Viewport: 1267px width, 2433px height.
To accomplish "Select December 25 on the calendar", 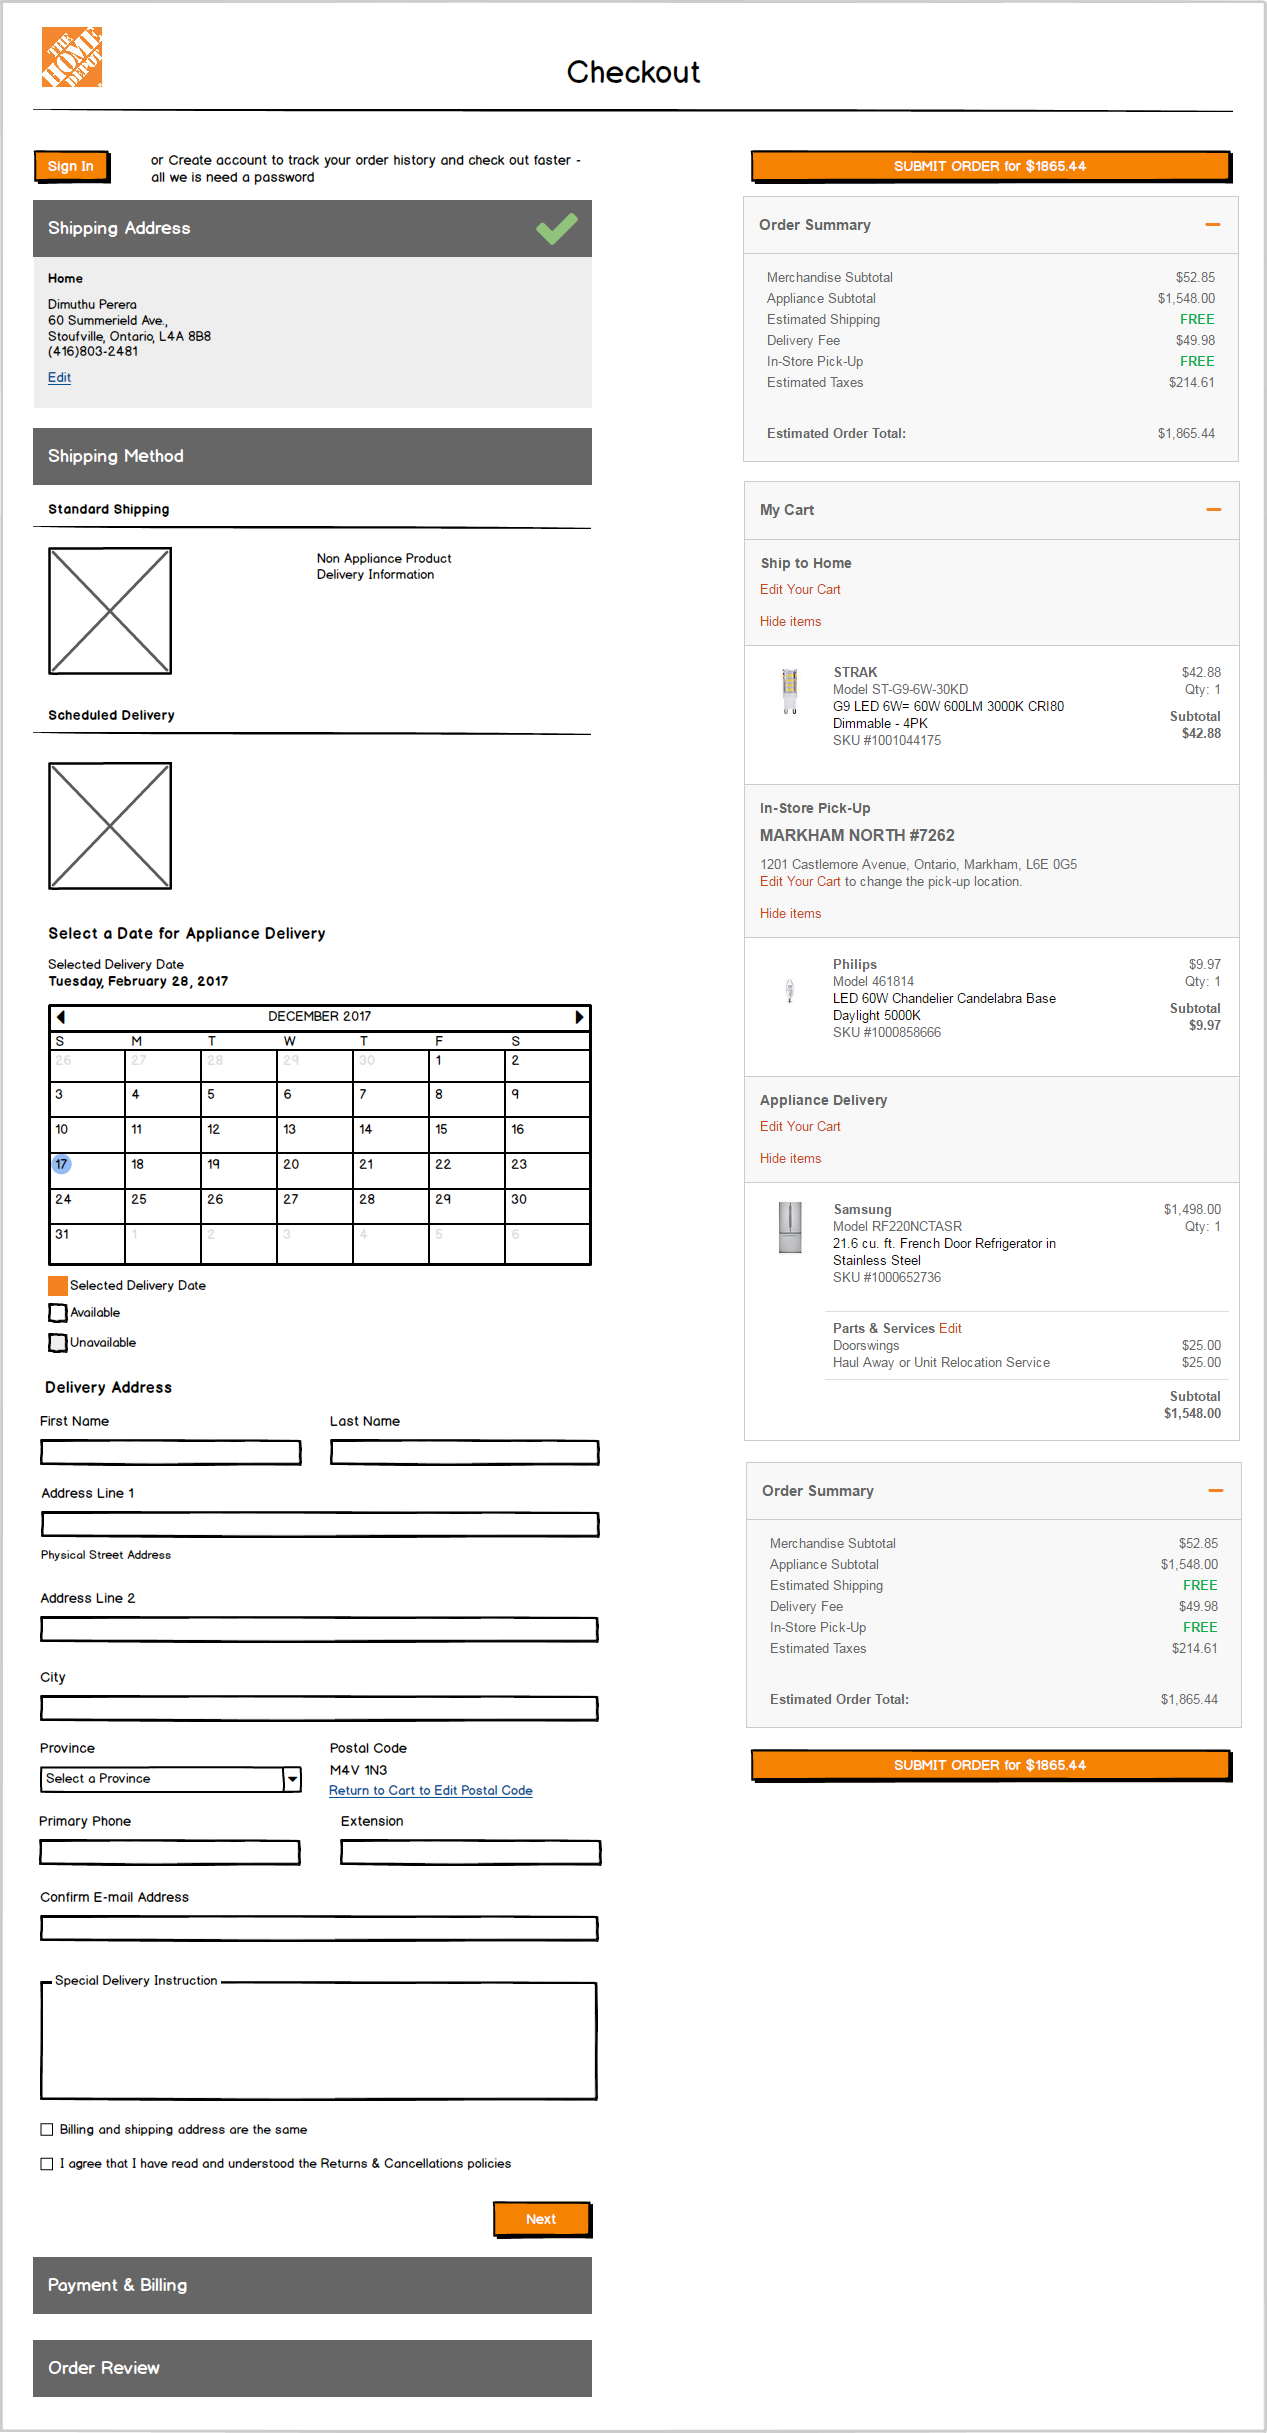I will pos(163,1206).
